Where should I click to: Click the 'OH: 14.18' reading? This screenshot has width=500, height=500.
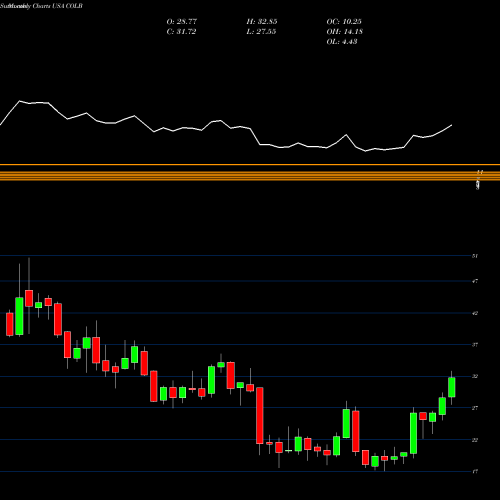(x=345, y=32)
